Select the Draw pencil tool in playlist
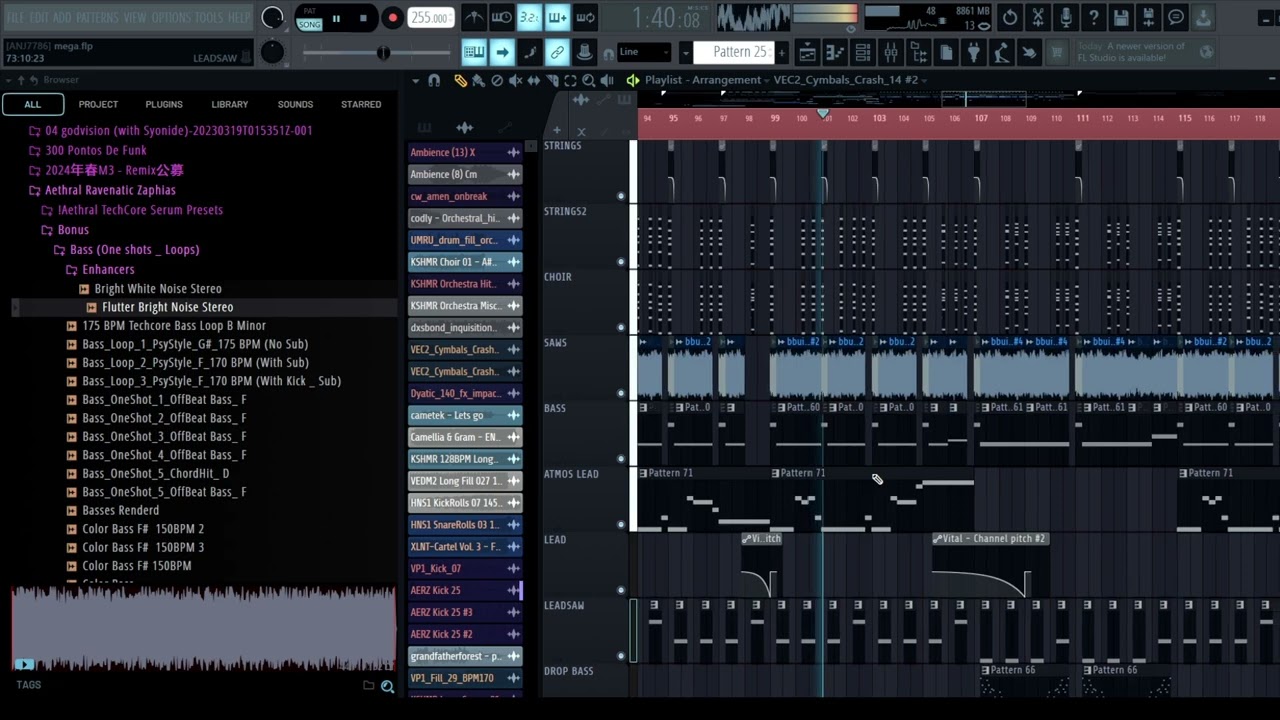Screen dimensions: 1280x720 click(460, 80)
